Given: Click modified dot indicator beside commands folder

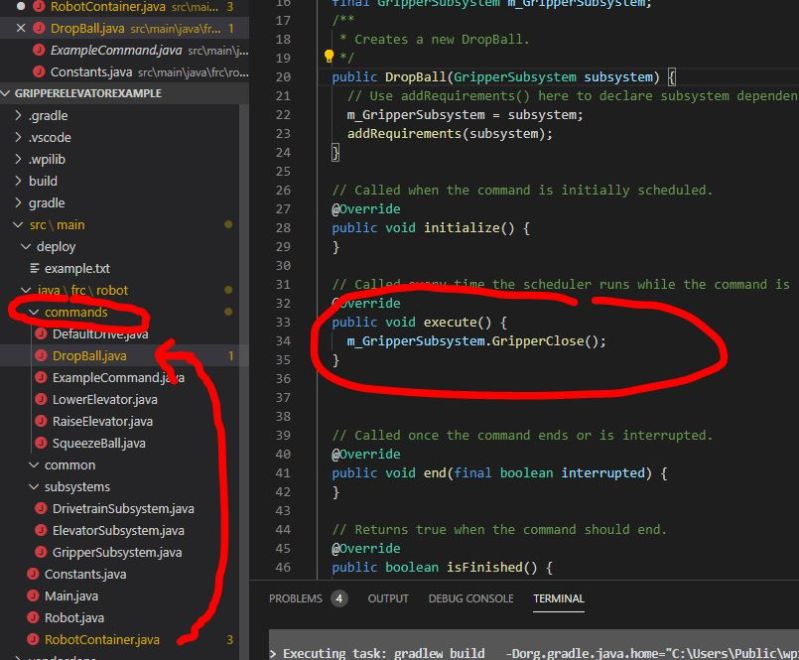Looking at the screenshot, I should 228,311.
